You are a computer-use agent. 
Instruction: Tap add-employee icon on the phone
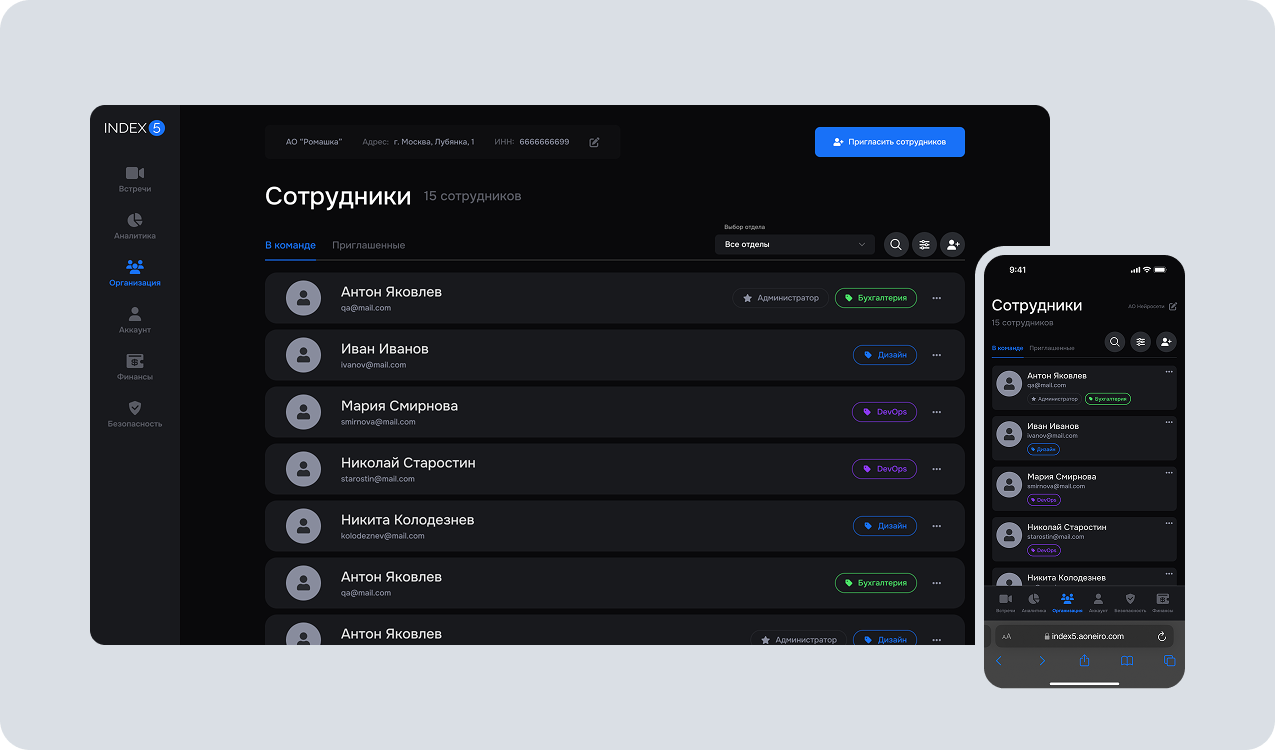click(x=1166, y=342)
